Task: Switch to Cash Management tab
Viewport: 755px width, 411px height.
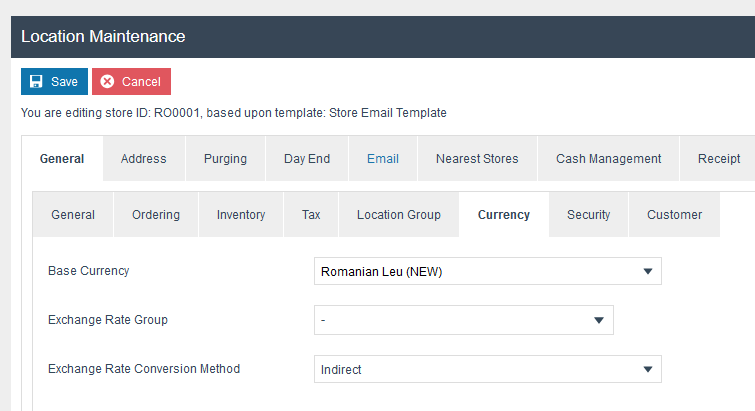Action: click(x=608, y=159)
